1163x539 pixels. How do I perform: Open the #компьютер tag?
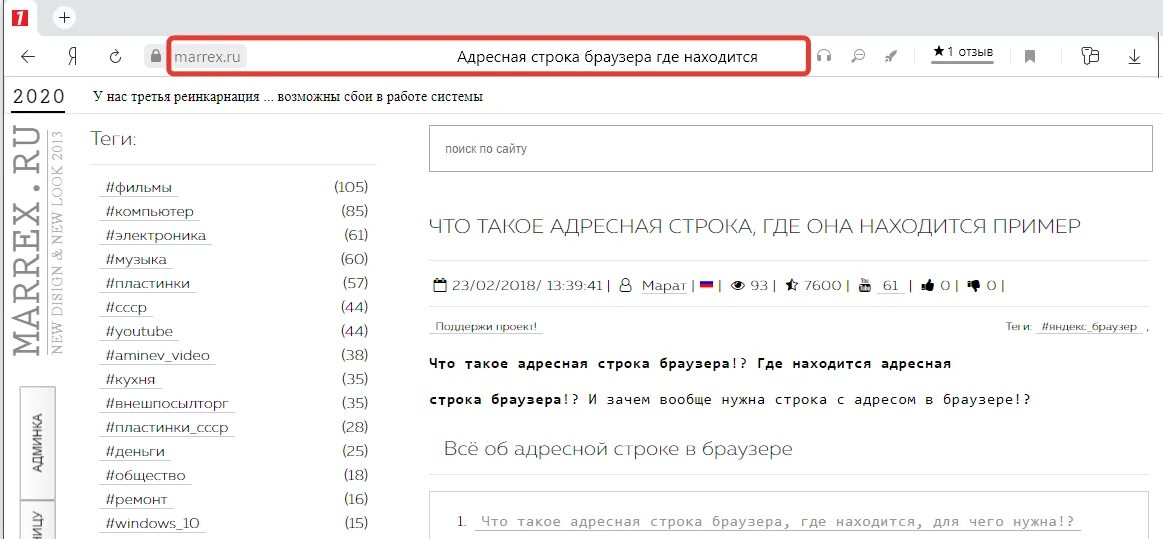149,211
